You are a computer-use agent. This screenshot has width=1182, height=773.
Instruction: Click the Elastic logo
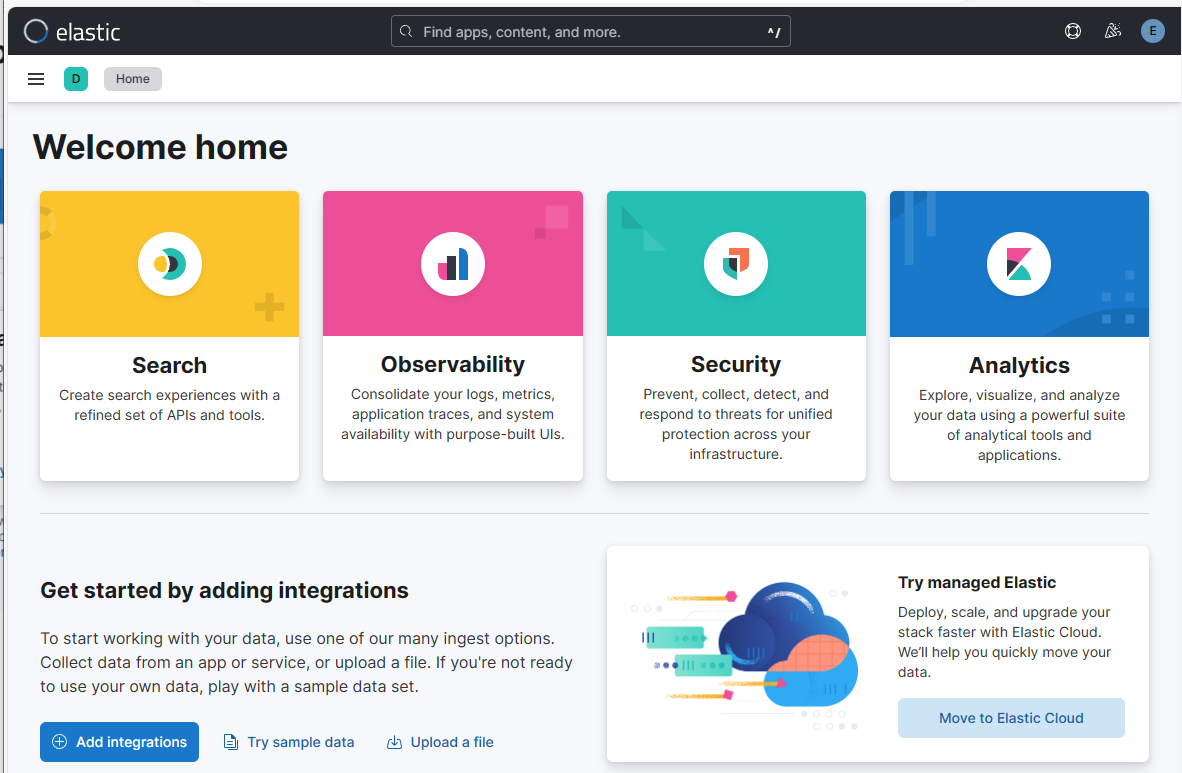(x=72, y=32)
